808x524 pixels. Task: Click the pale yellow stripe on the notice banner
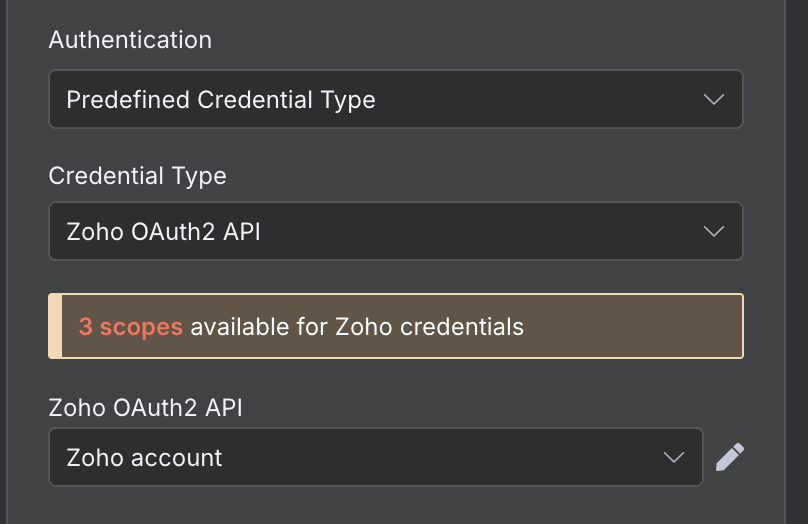(x=55, y=326)
